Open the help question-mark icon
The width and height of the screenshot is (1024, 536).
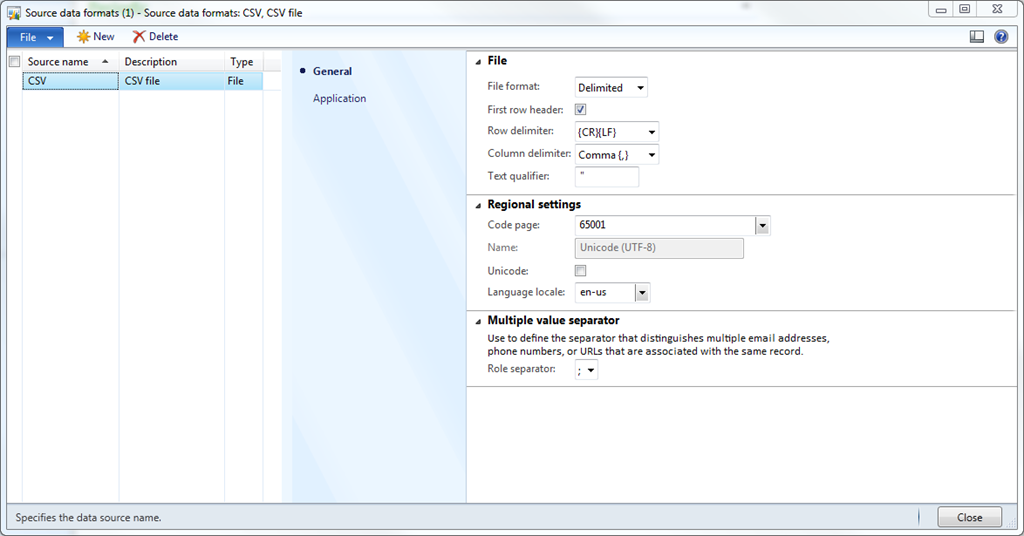click(1000, 37)
